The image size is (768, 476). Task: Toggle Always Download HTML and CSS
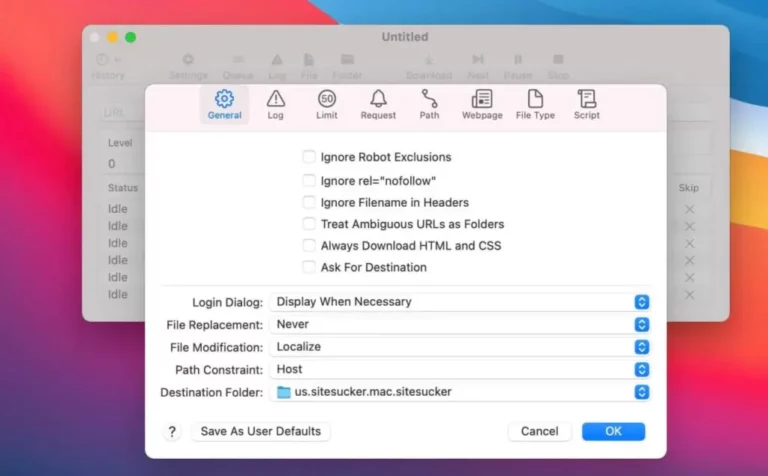pos(309,245)
